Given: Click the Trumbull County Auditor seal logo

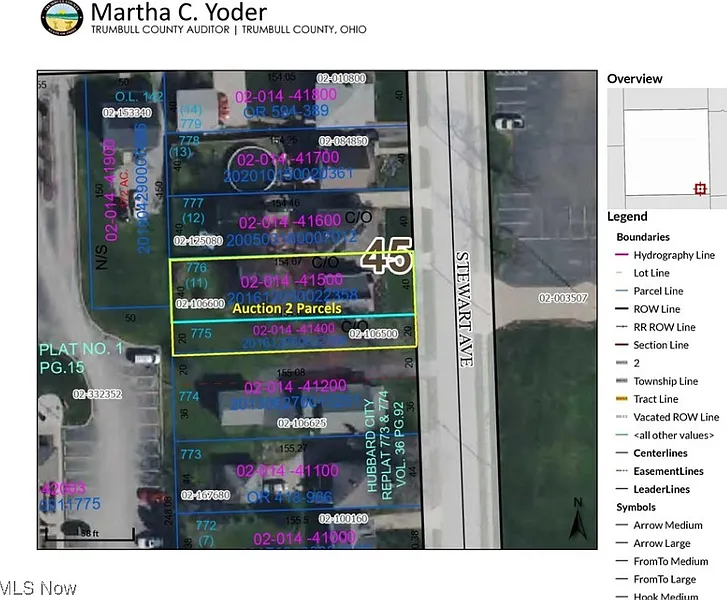Looking at the screenshot, I should (x=62, y=19).
